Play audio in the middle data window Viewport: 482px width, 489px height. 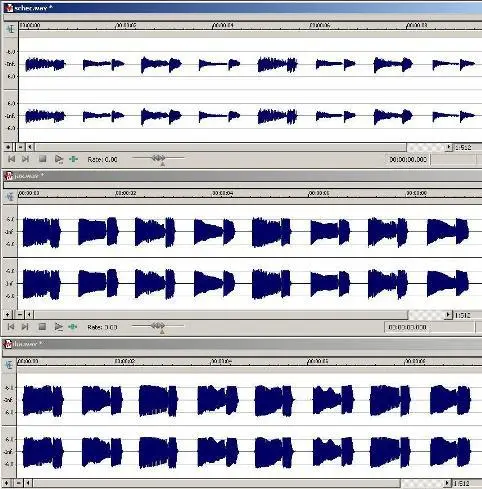58,327
